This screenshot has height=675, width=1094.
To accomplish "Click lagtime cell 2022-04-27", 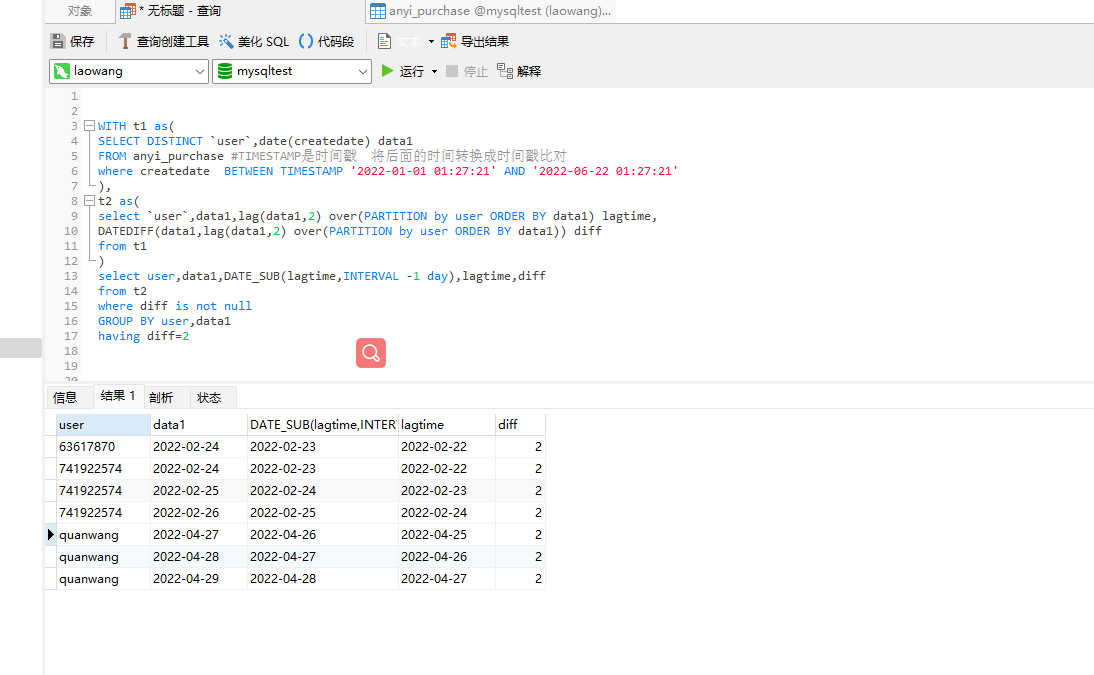I will click(447, 579).
